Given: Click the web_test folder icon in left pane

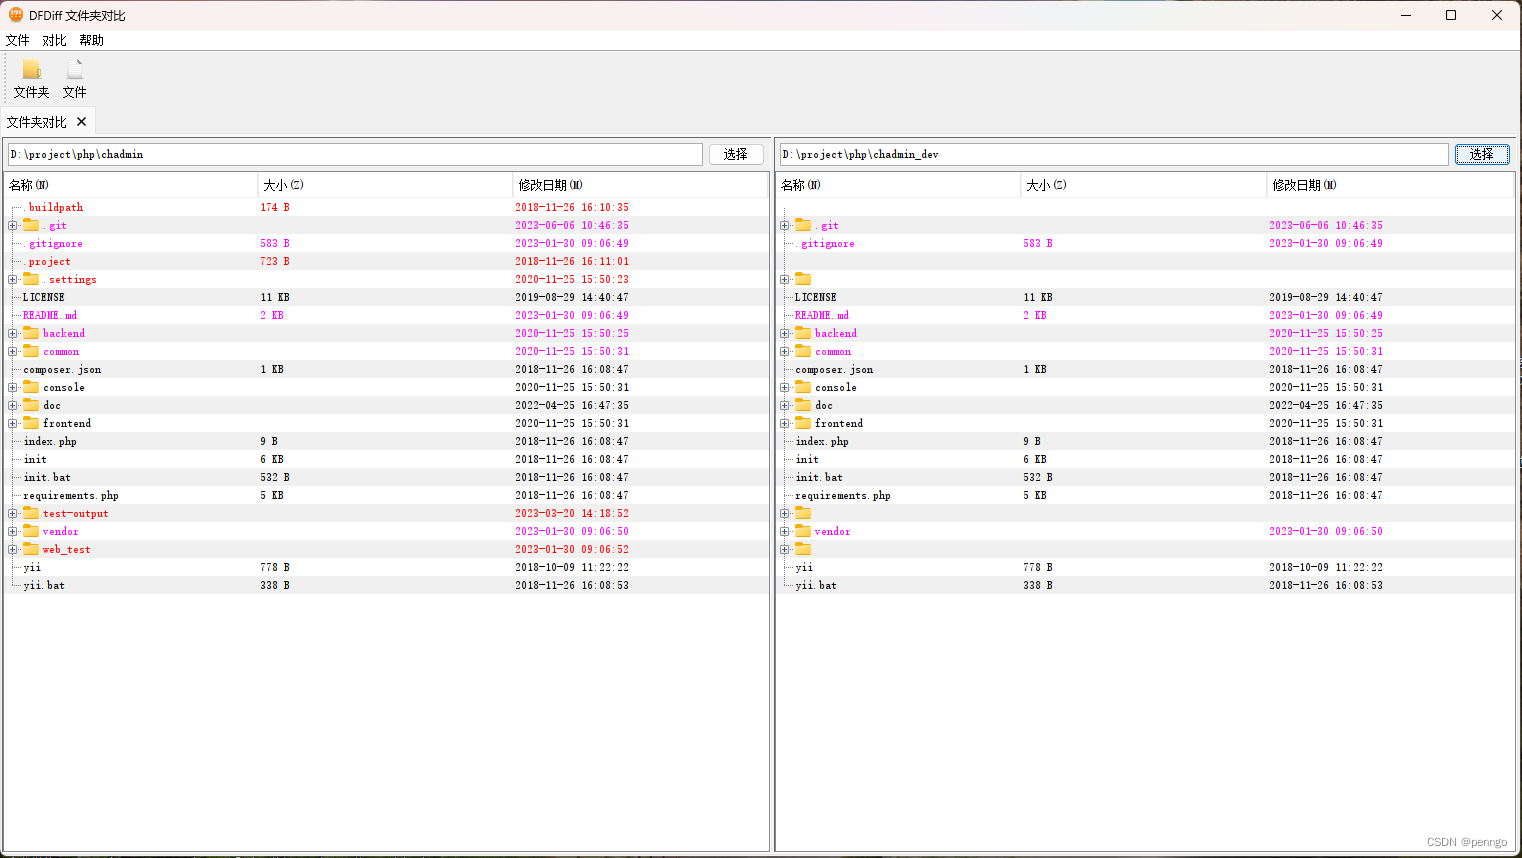Looking at the screenshot, I should point(31,549).
